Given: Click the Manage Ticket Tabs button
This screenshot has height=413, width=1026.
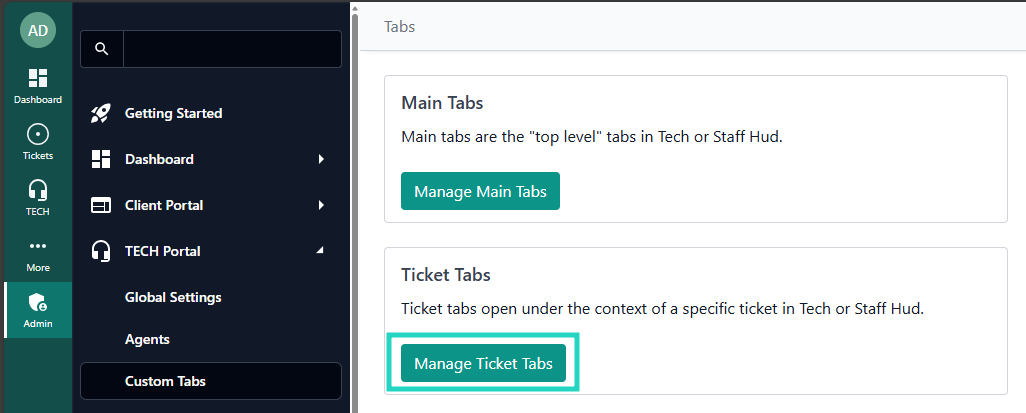Looking at the screenshot, I should (483, 364).
